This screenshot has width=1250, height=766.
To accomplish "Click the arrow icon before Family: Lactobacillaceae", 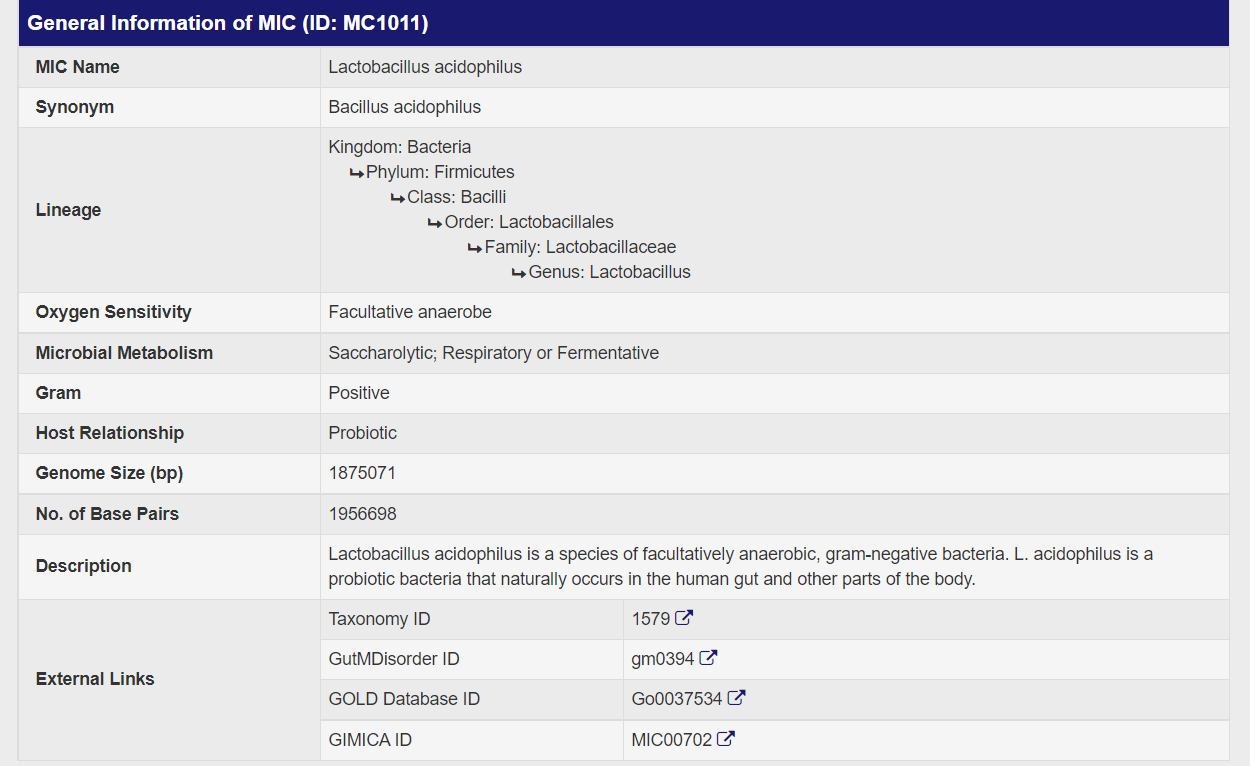I will (475, 248).
